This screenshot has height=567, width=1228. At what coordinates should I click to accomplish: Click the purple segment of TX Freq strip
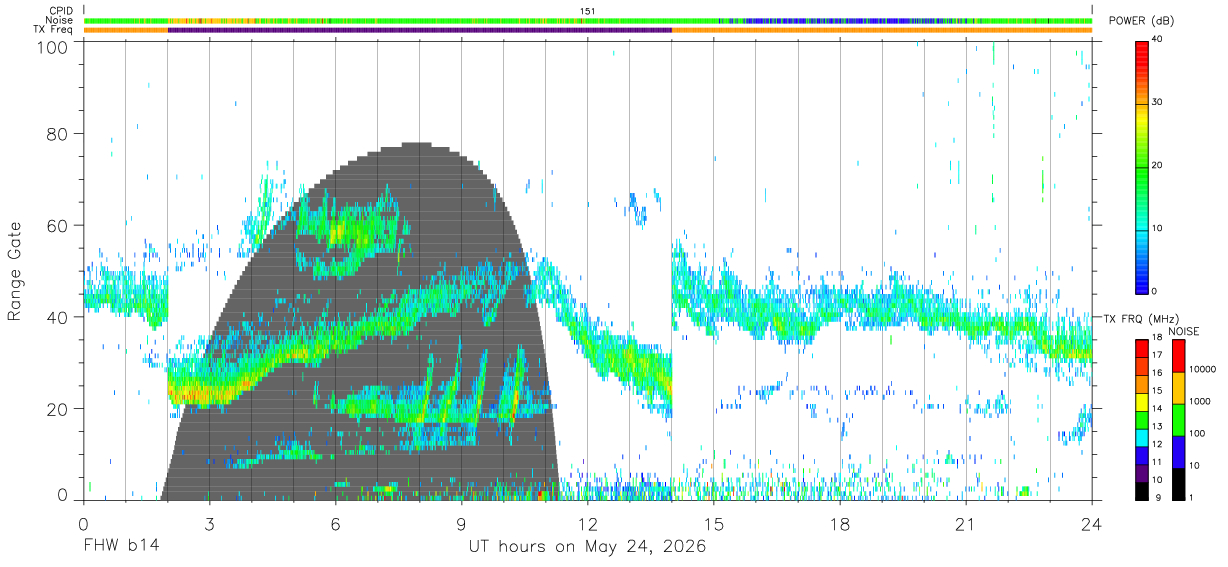(x=420, y=30)
